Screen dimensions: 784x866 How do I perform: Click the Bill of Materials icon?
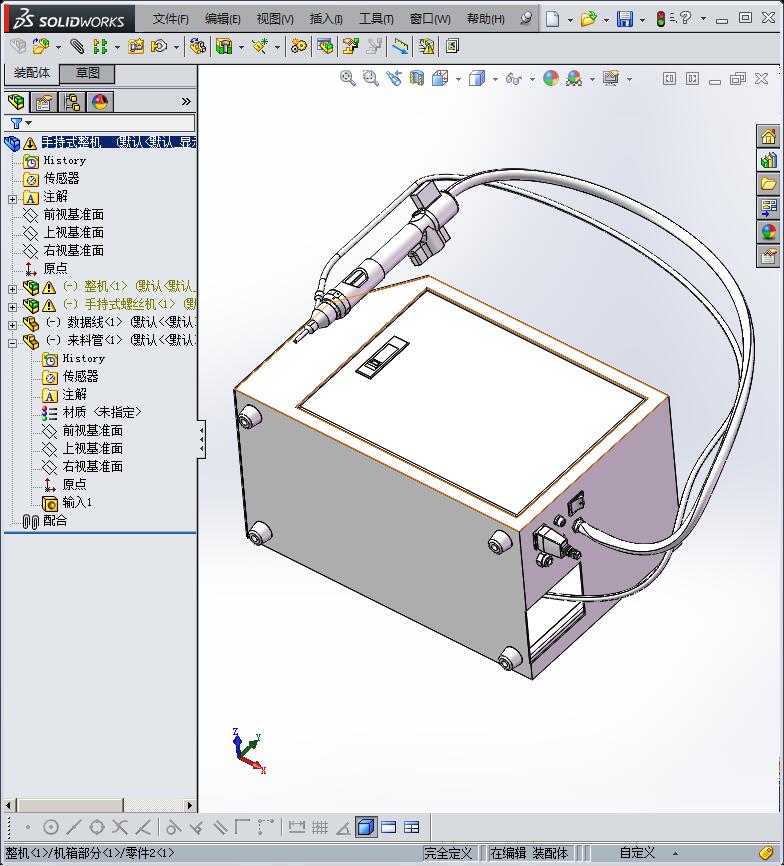325,46
